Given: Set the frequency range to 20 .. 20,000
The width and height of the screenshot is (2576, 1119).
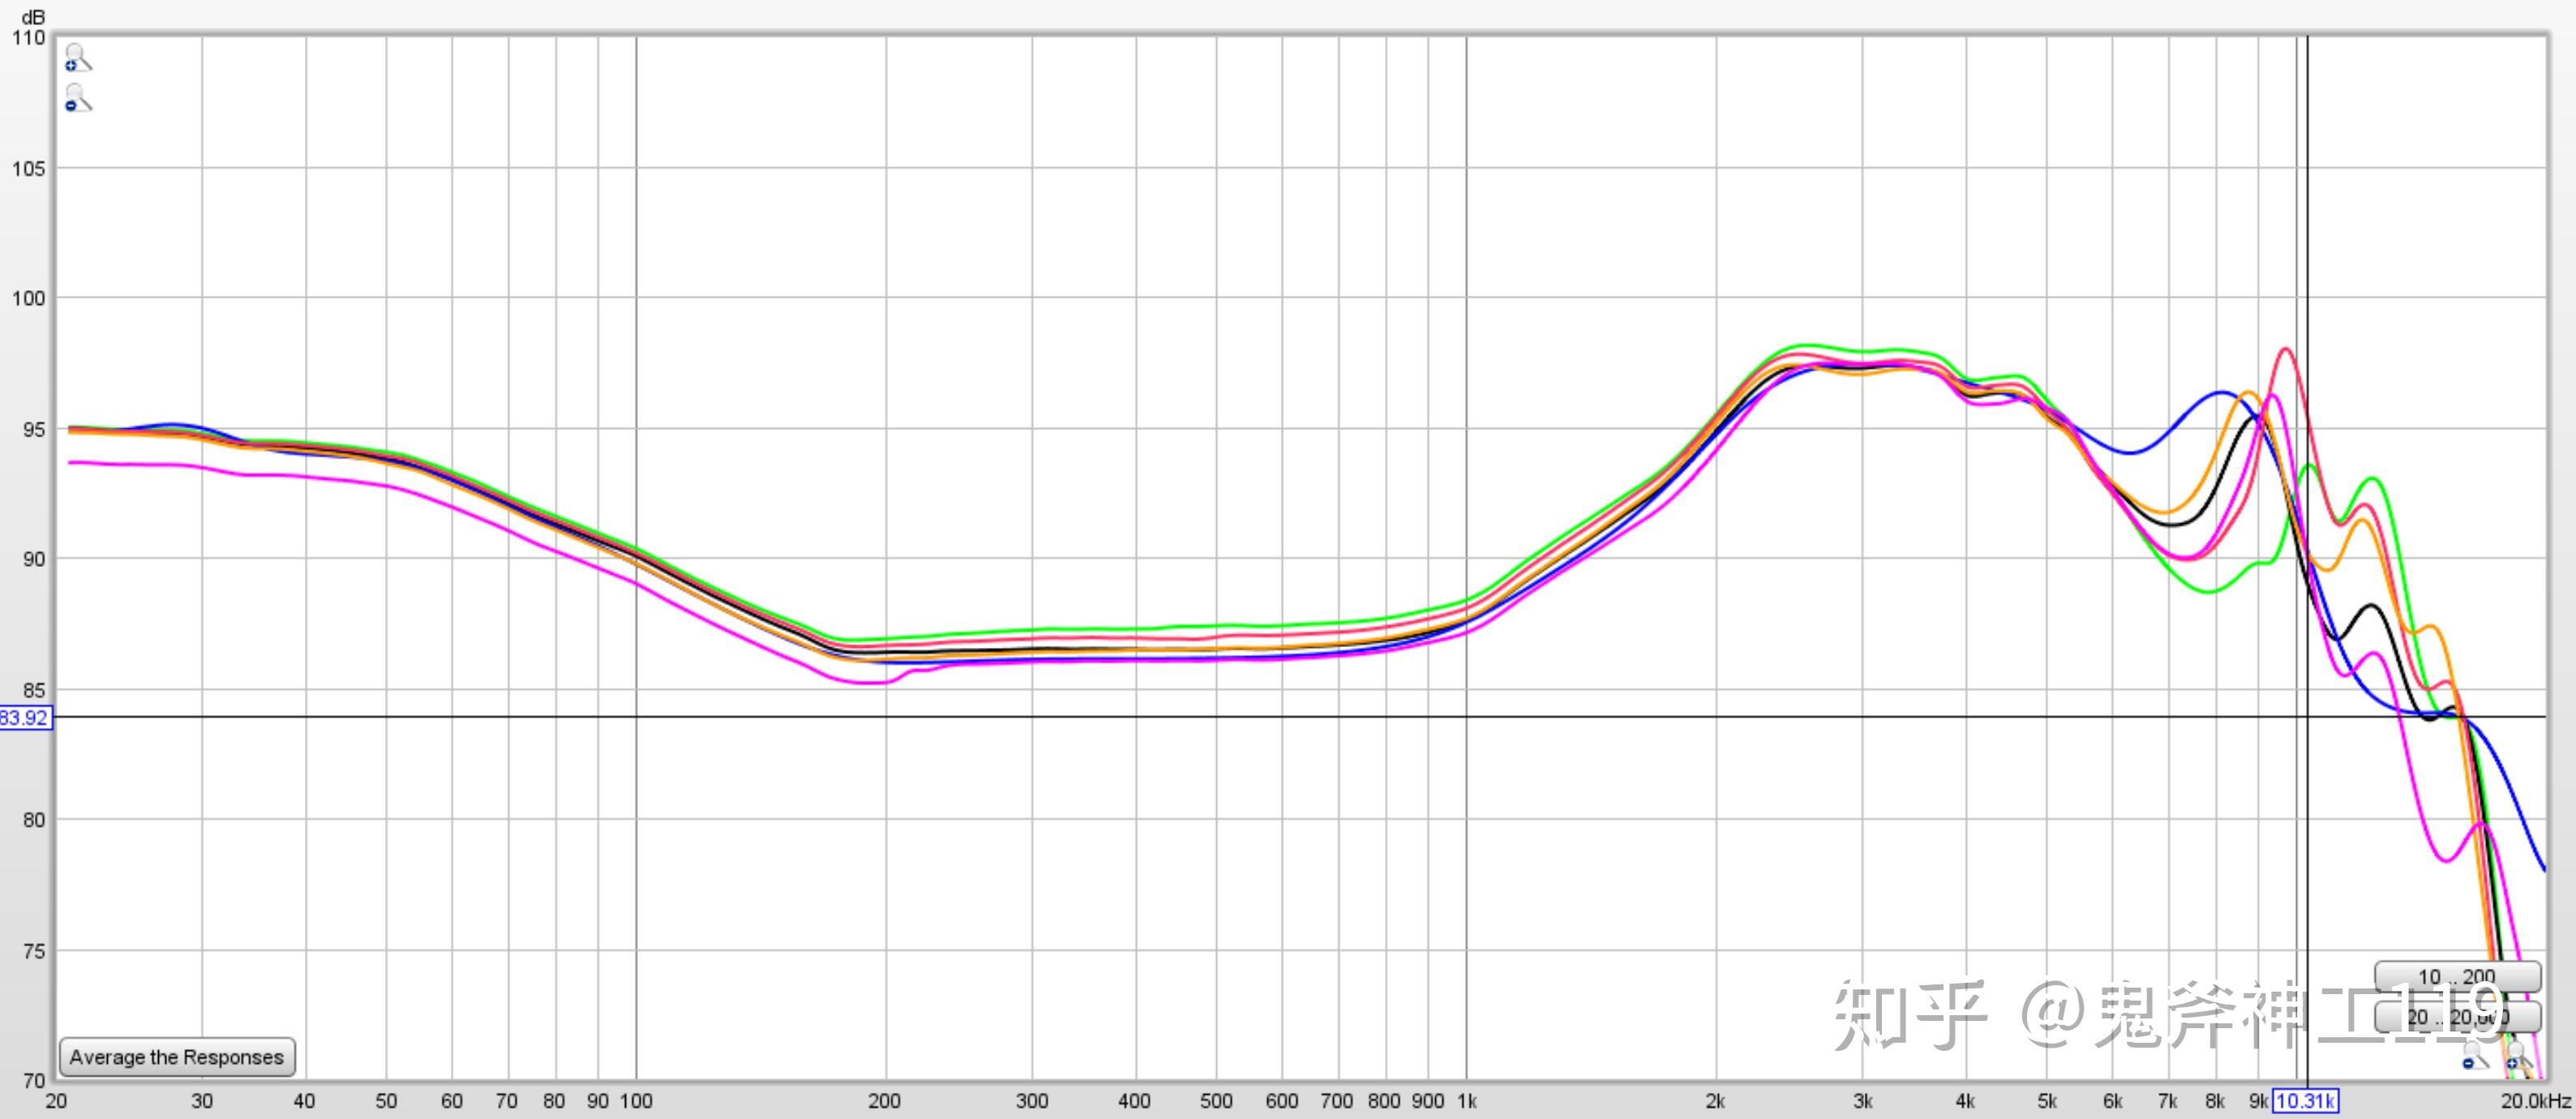Looking at the screenshot, I should [x=2456, y=1016].
